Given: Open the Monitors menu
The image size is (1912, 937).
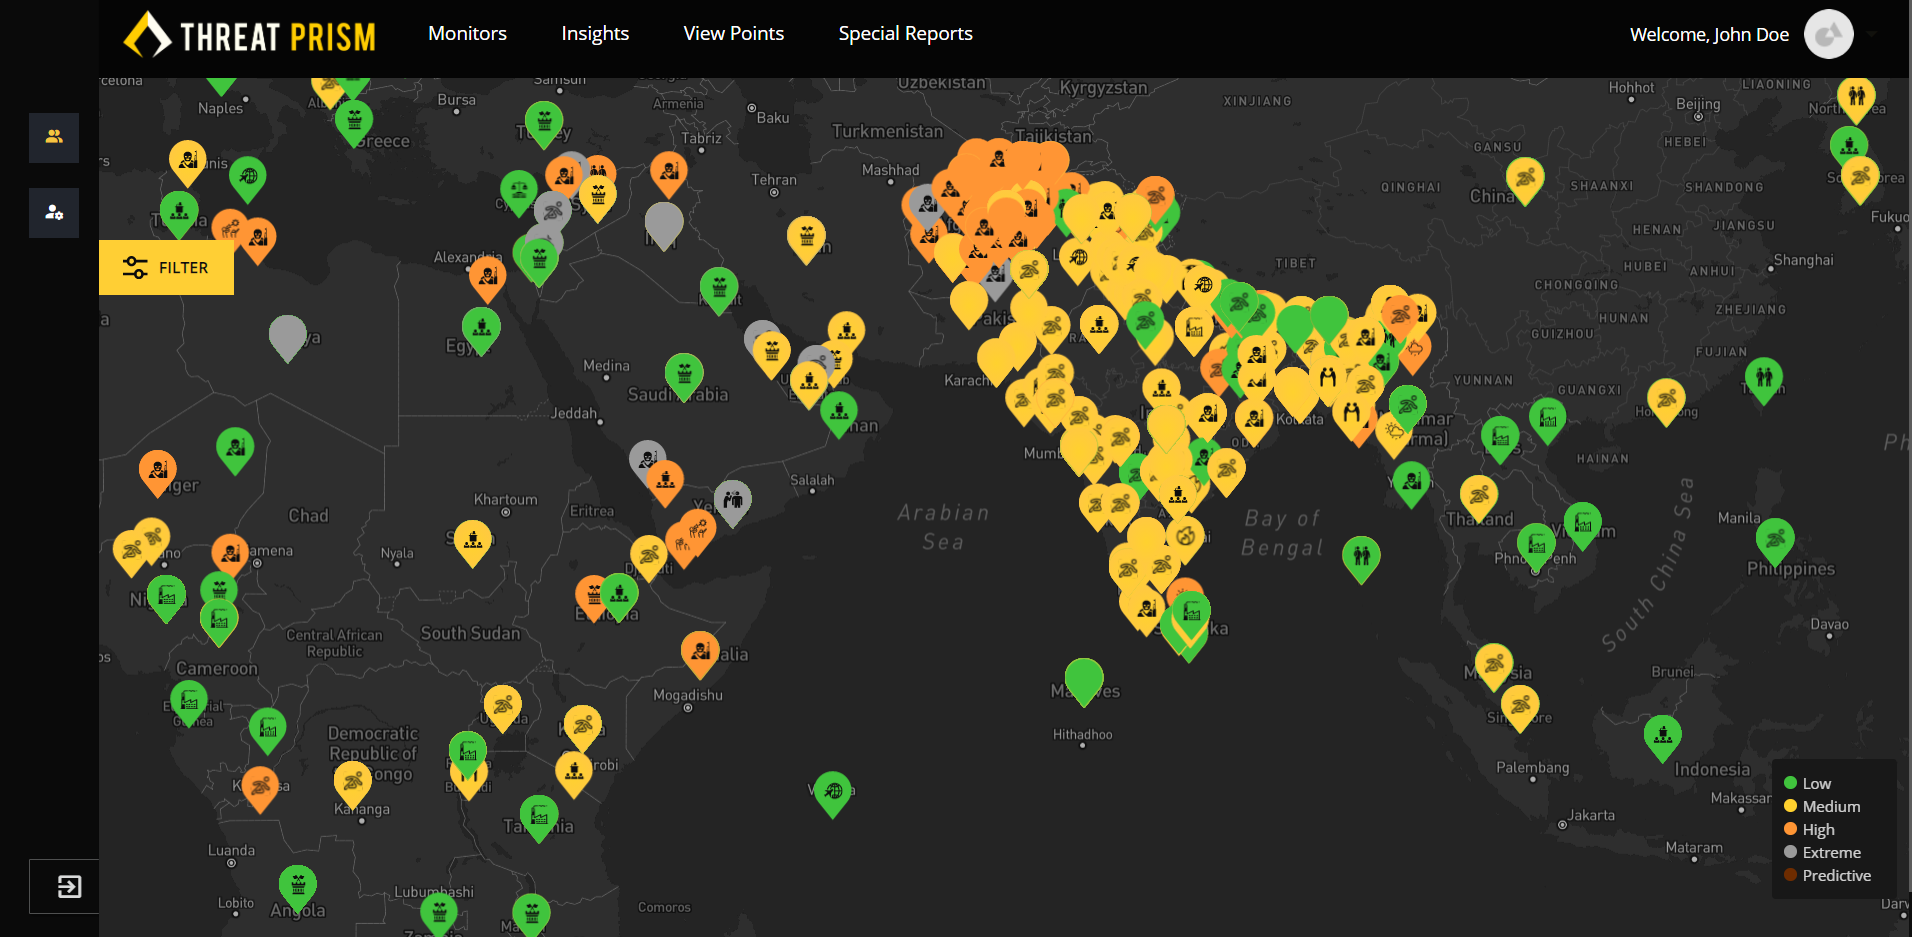Looking at the screenshot, I should 467,34.
